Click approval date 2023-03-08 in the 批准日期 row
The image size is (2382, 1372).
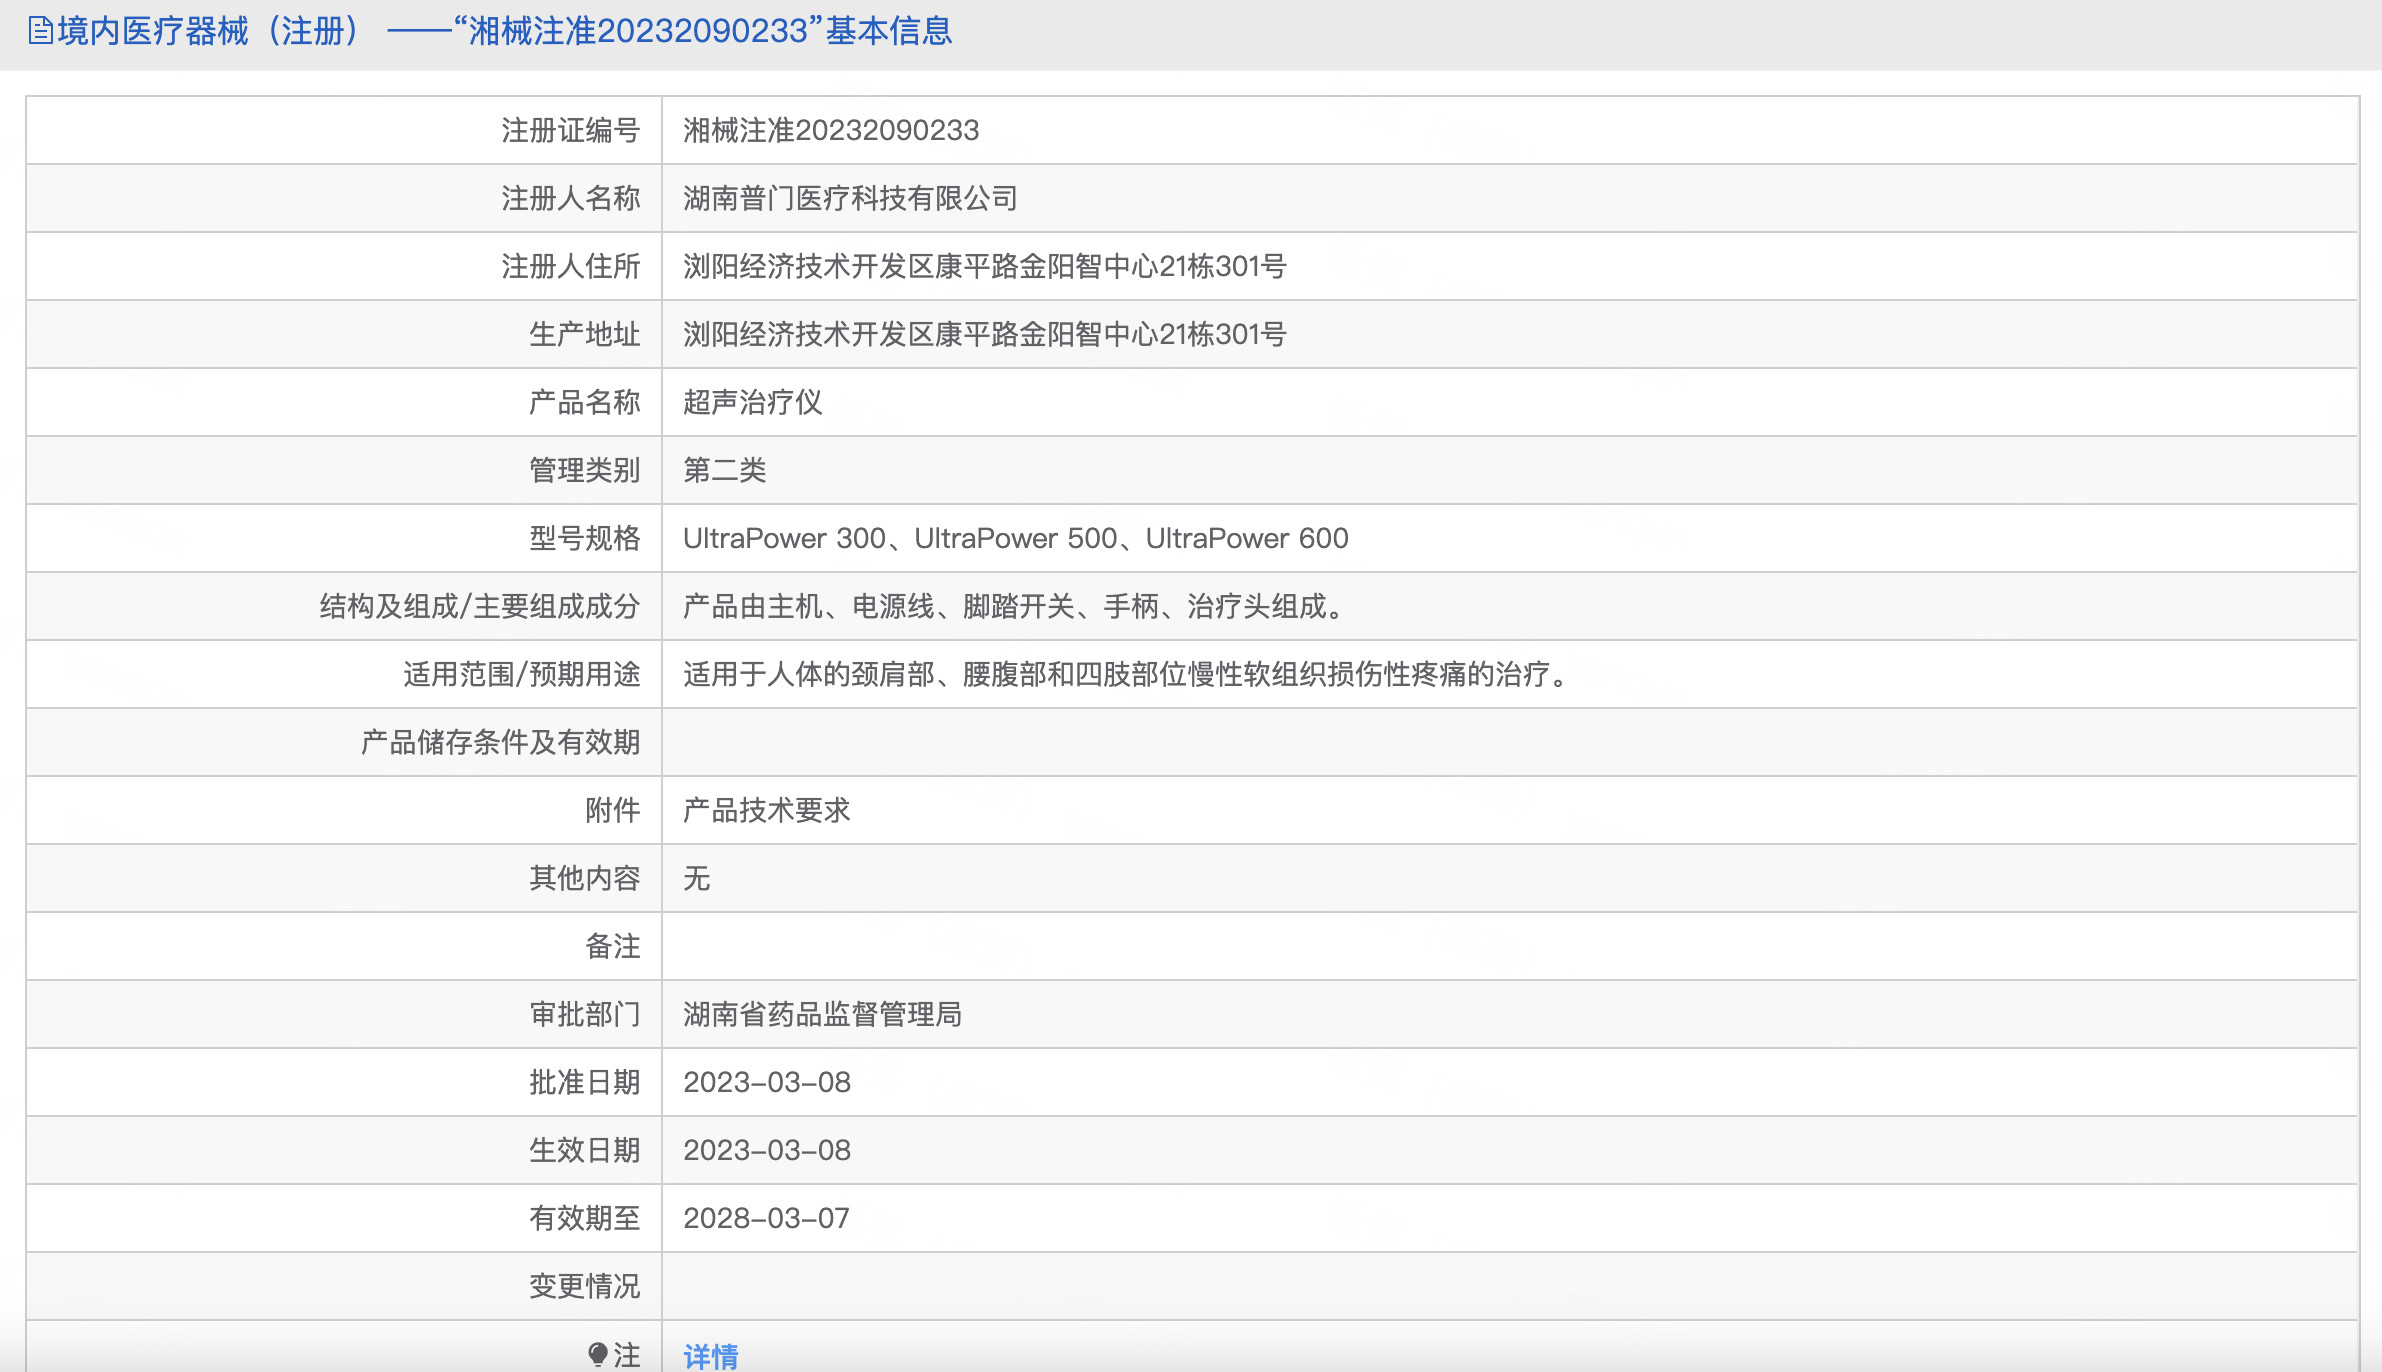pos(767,1082)
